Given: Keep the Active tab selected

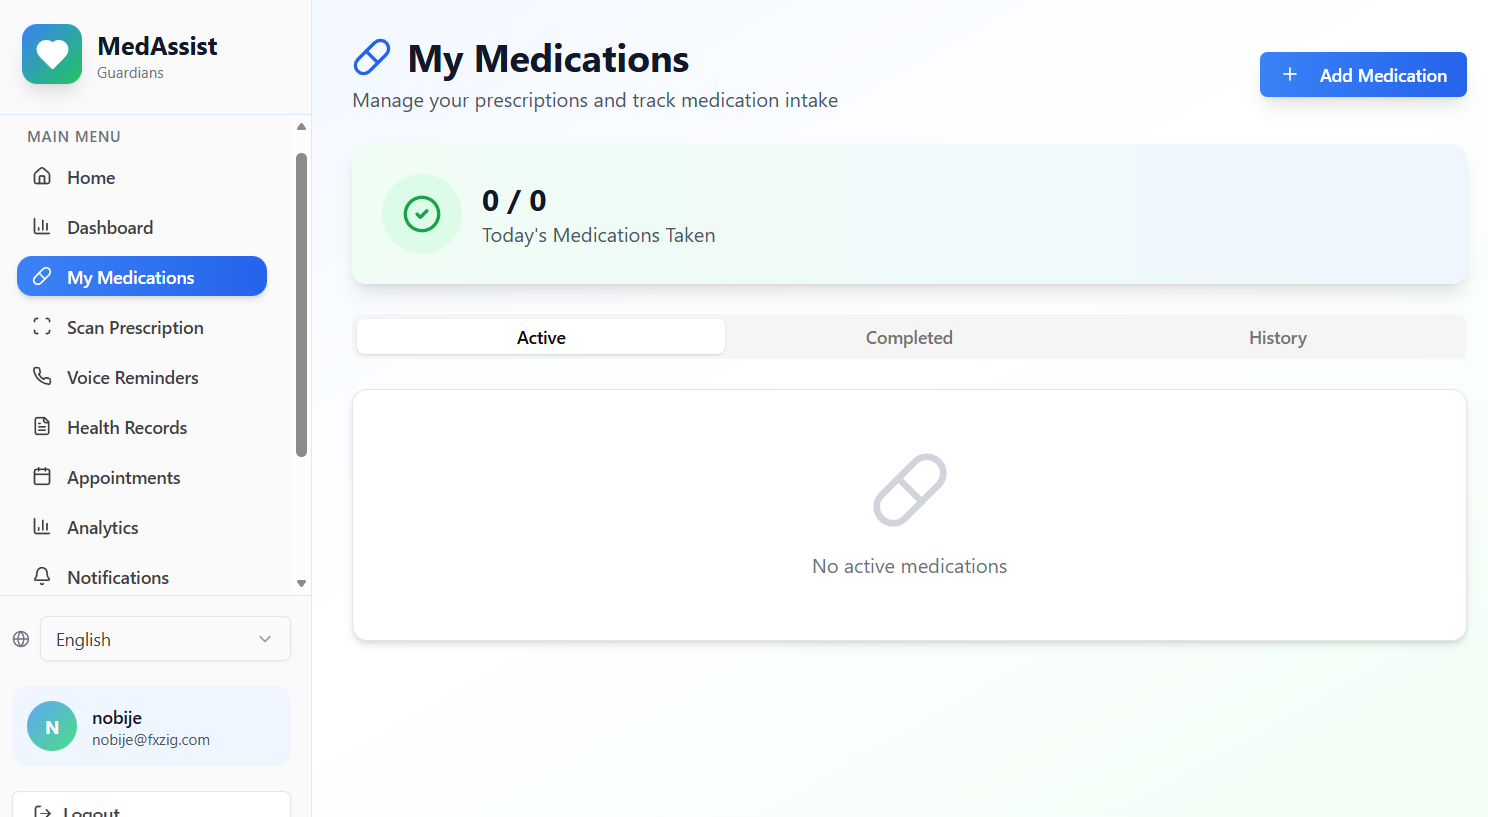Looking at the screenshot, I should coord(540,337).
